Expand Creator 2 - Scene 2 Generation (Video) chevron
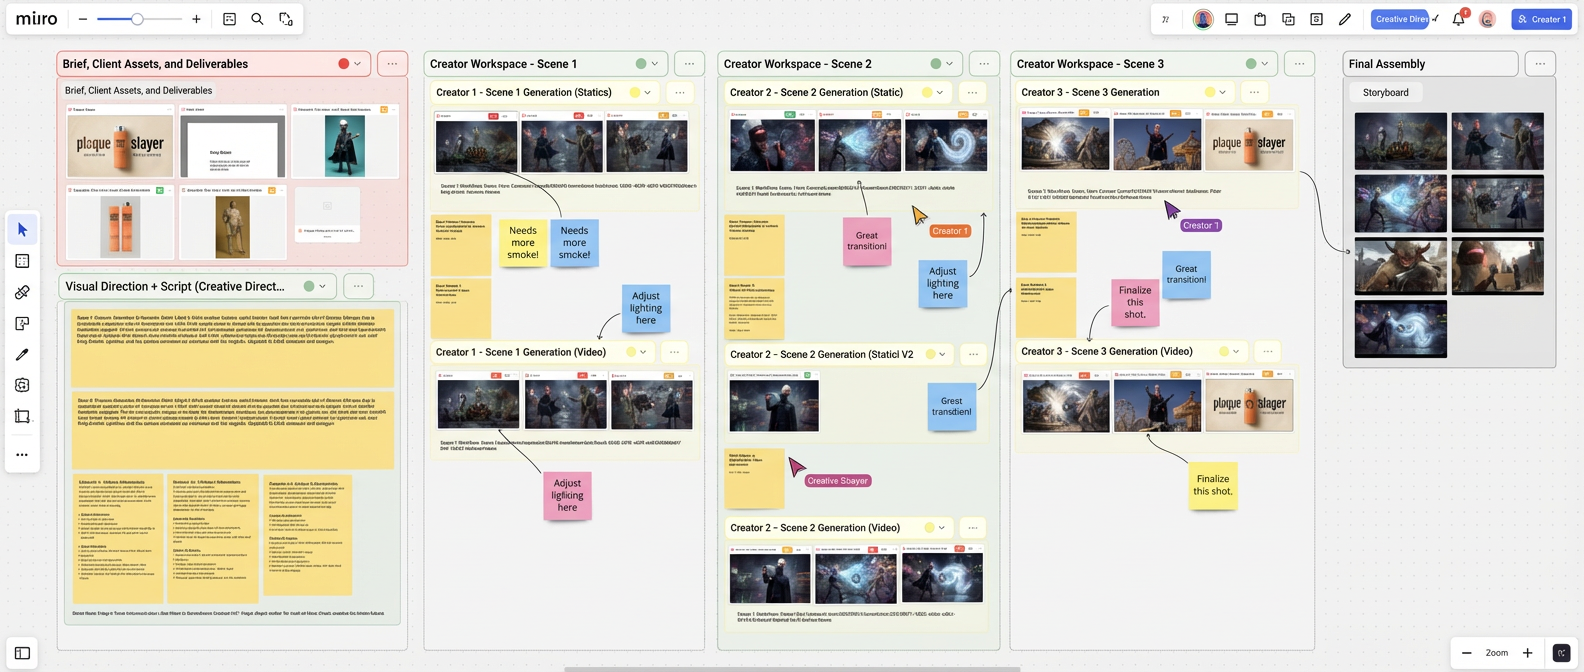 941,528
